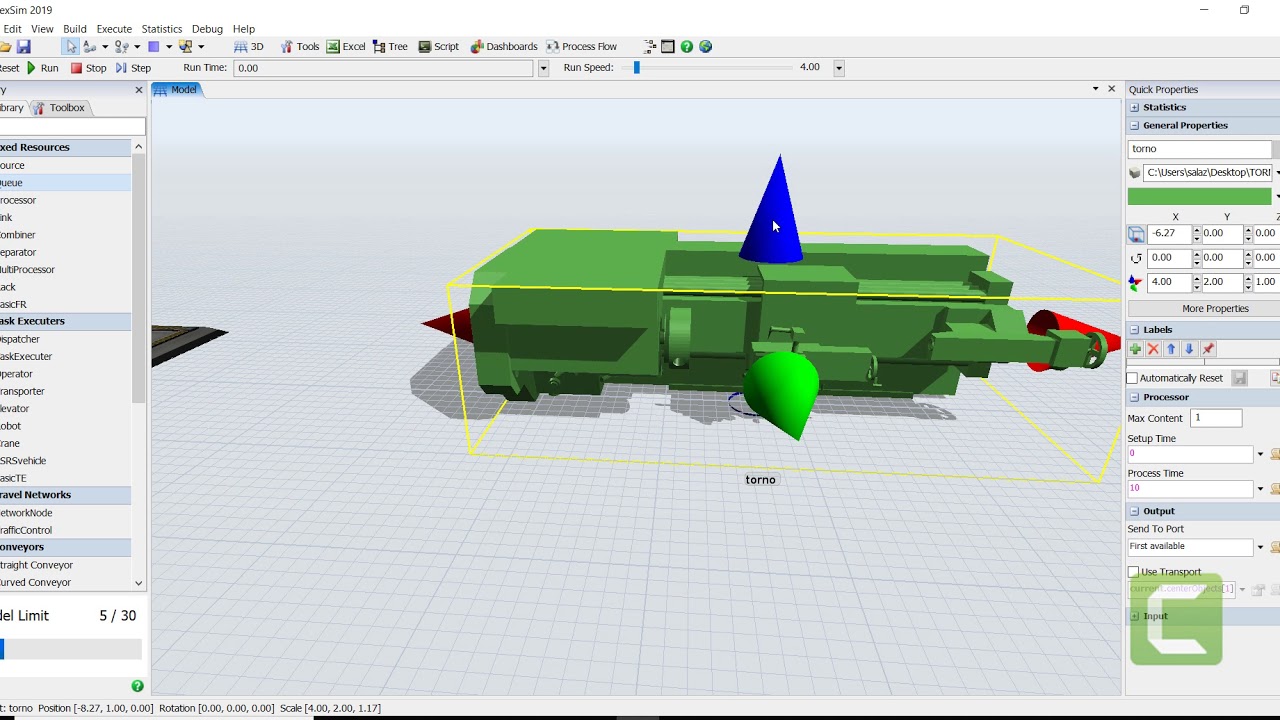Image resolution: width=1280 pixels, height=720 pixels.
Task: Click the Stop simulation button
Action: [x=88, y=68]
